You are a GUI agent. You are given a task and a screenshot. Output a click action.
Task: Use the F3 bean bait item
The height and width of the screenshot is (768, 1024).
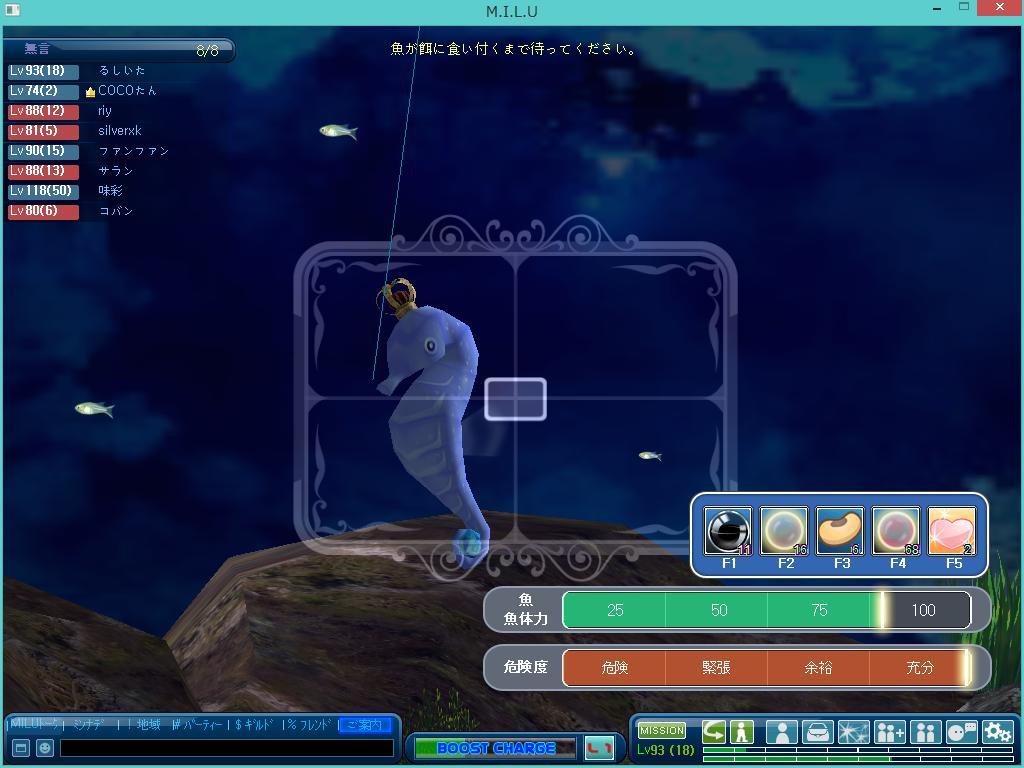pyautogui.click(x=840, y=531)
